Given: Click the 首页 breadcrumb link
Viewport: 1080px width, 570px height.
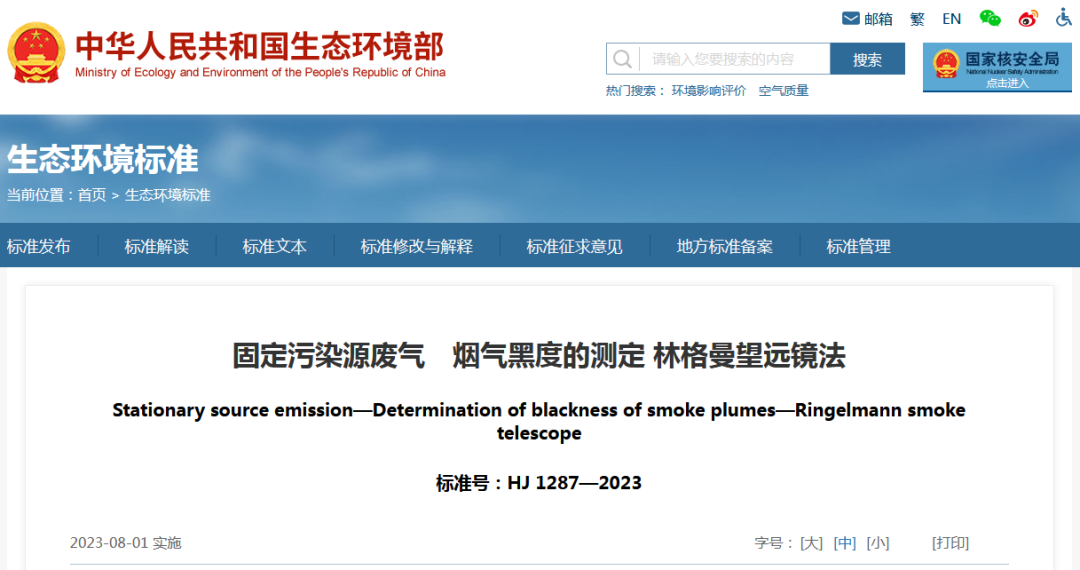Looking at the screenshot, I should 92,195.
